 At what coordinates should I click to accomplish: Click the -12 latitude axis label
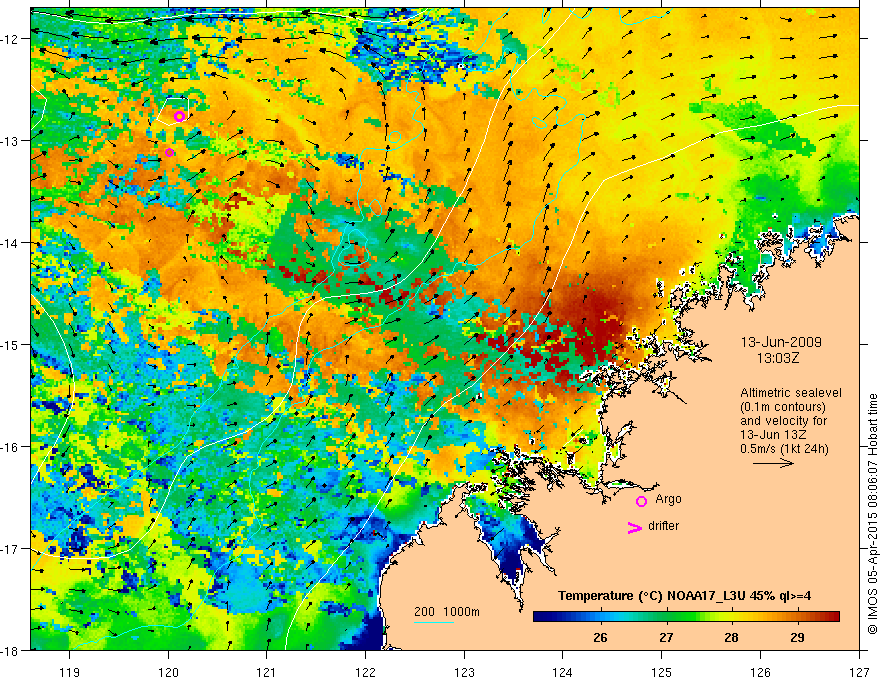[11, 38]
